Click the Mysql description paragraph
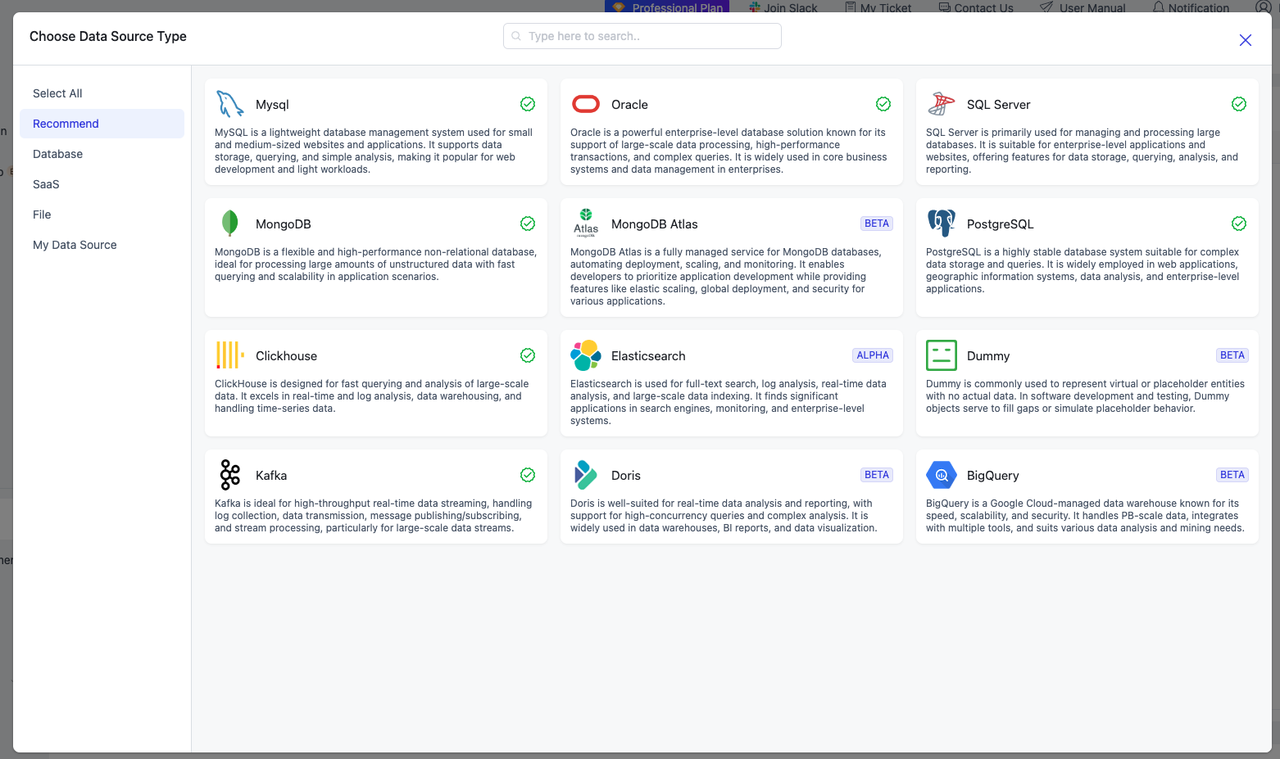1280x759 pixels. 375,151
